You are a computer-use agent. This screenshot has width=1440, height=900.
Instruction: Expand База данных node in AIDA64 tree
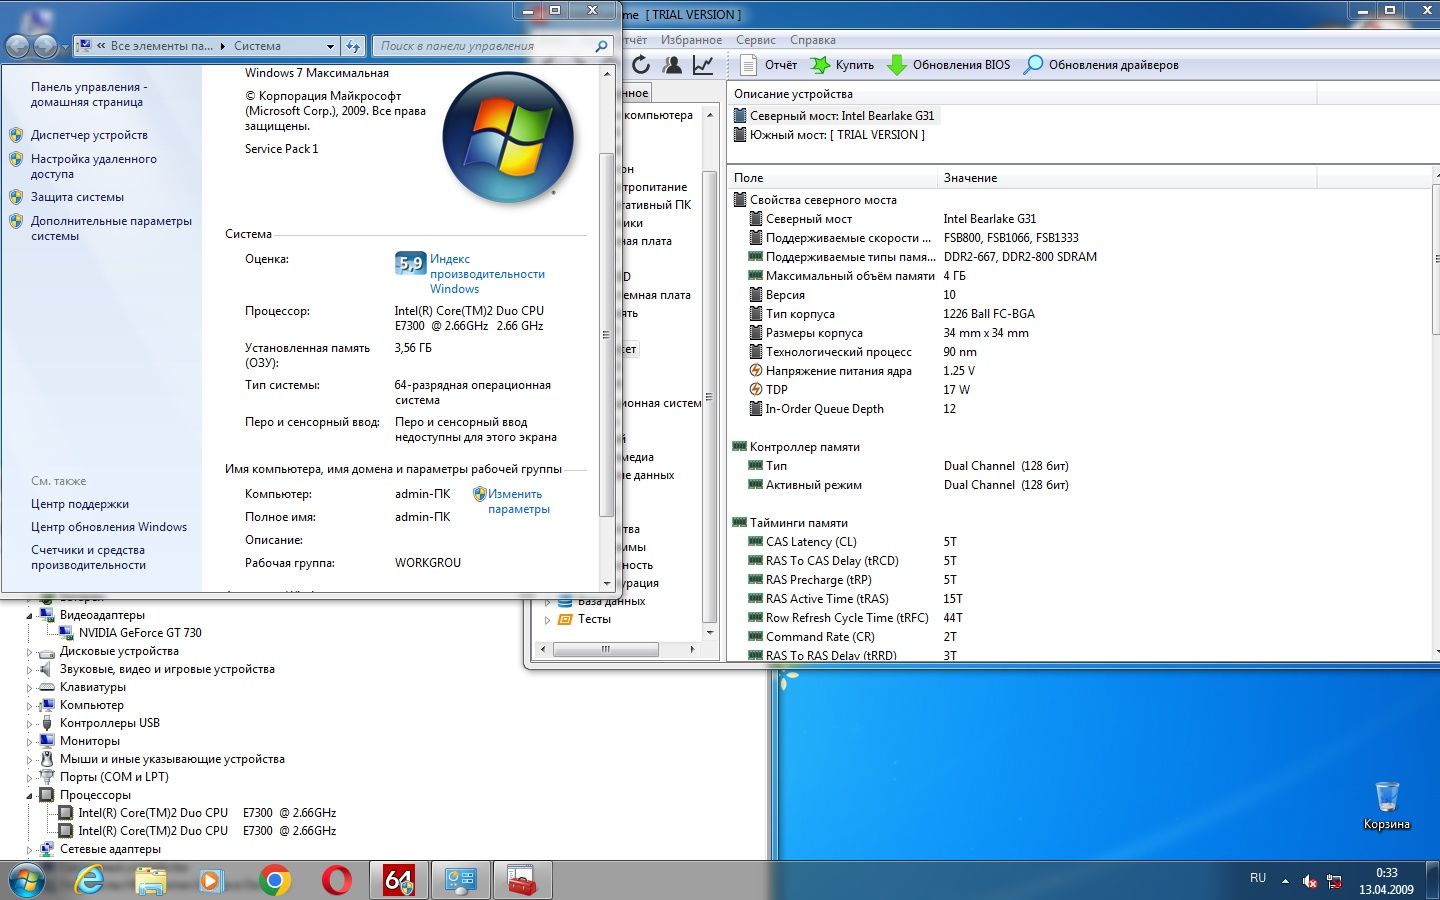(547, 602)
